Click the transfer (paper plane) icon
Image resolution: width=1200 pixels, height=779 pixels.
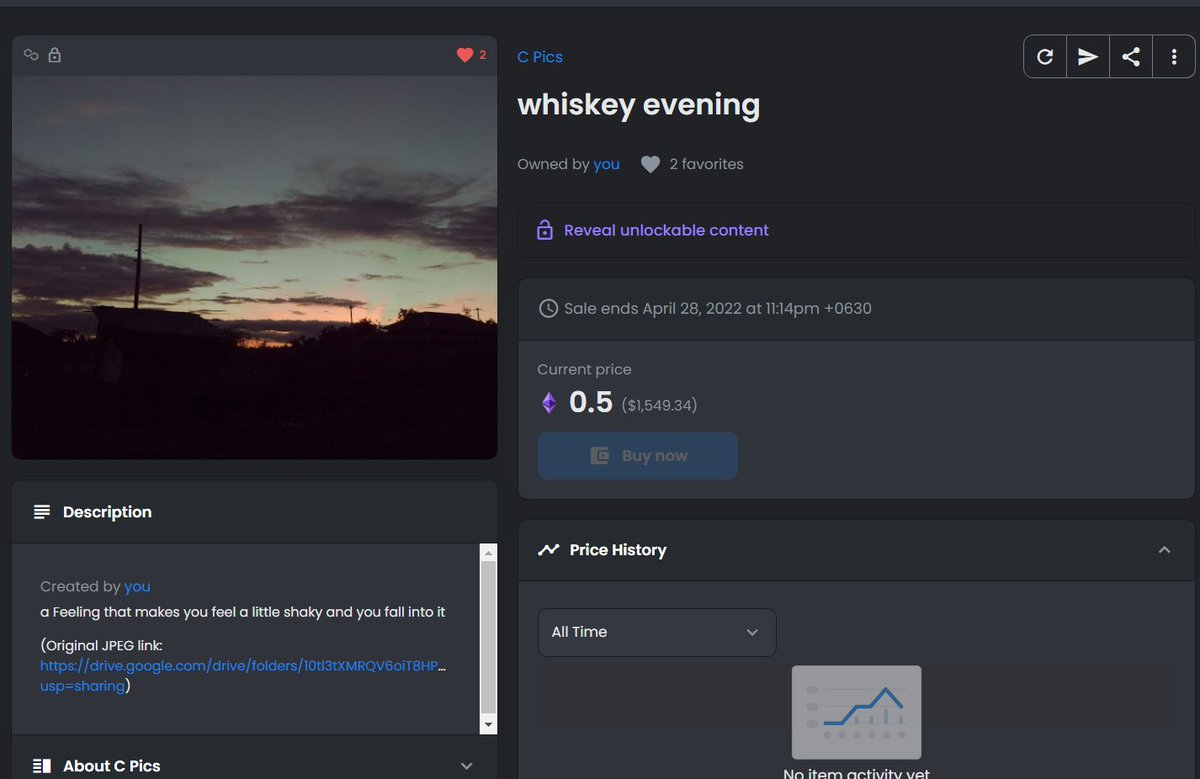pyautogui.click(x=1088, y=57)
